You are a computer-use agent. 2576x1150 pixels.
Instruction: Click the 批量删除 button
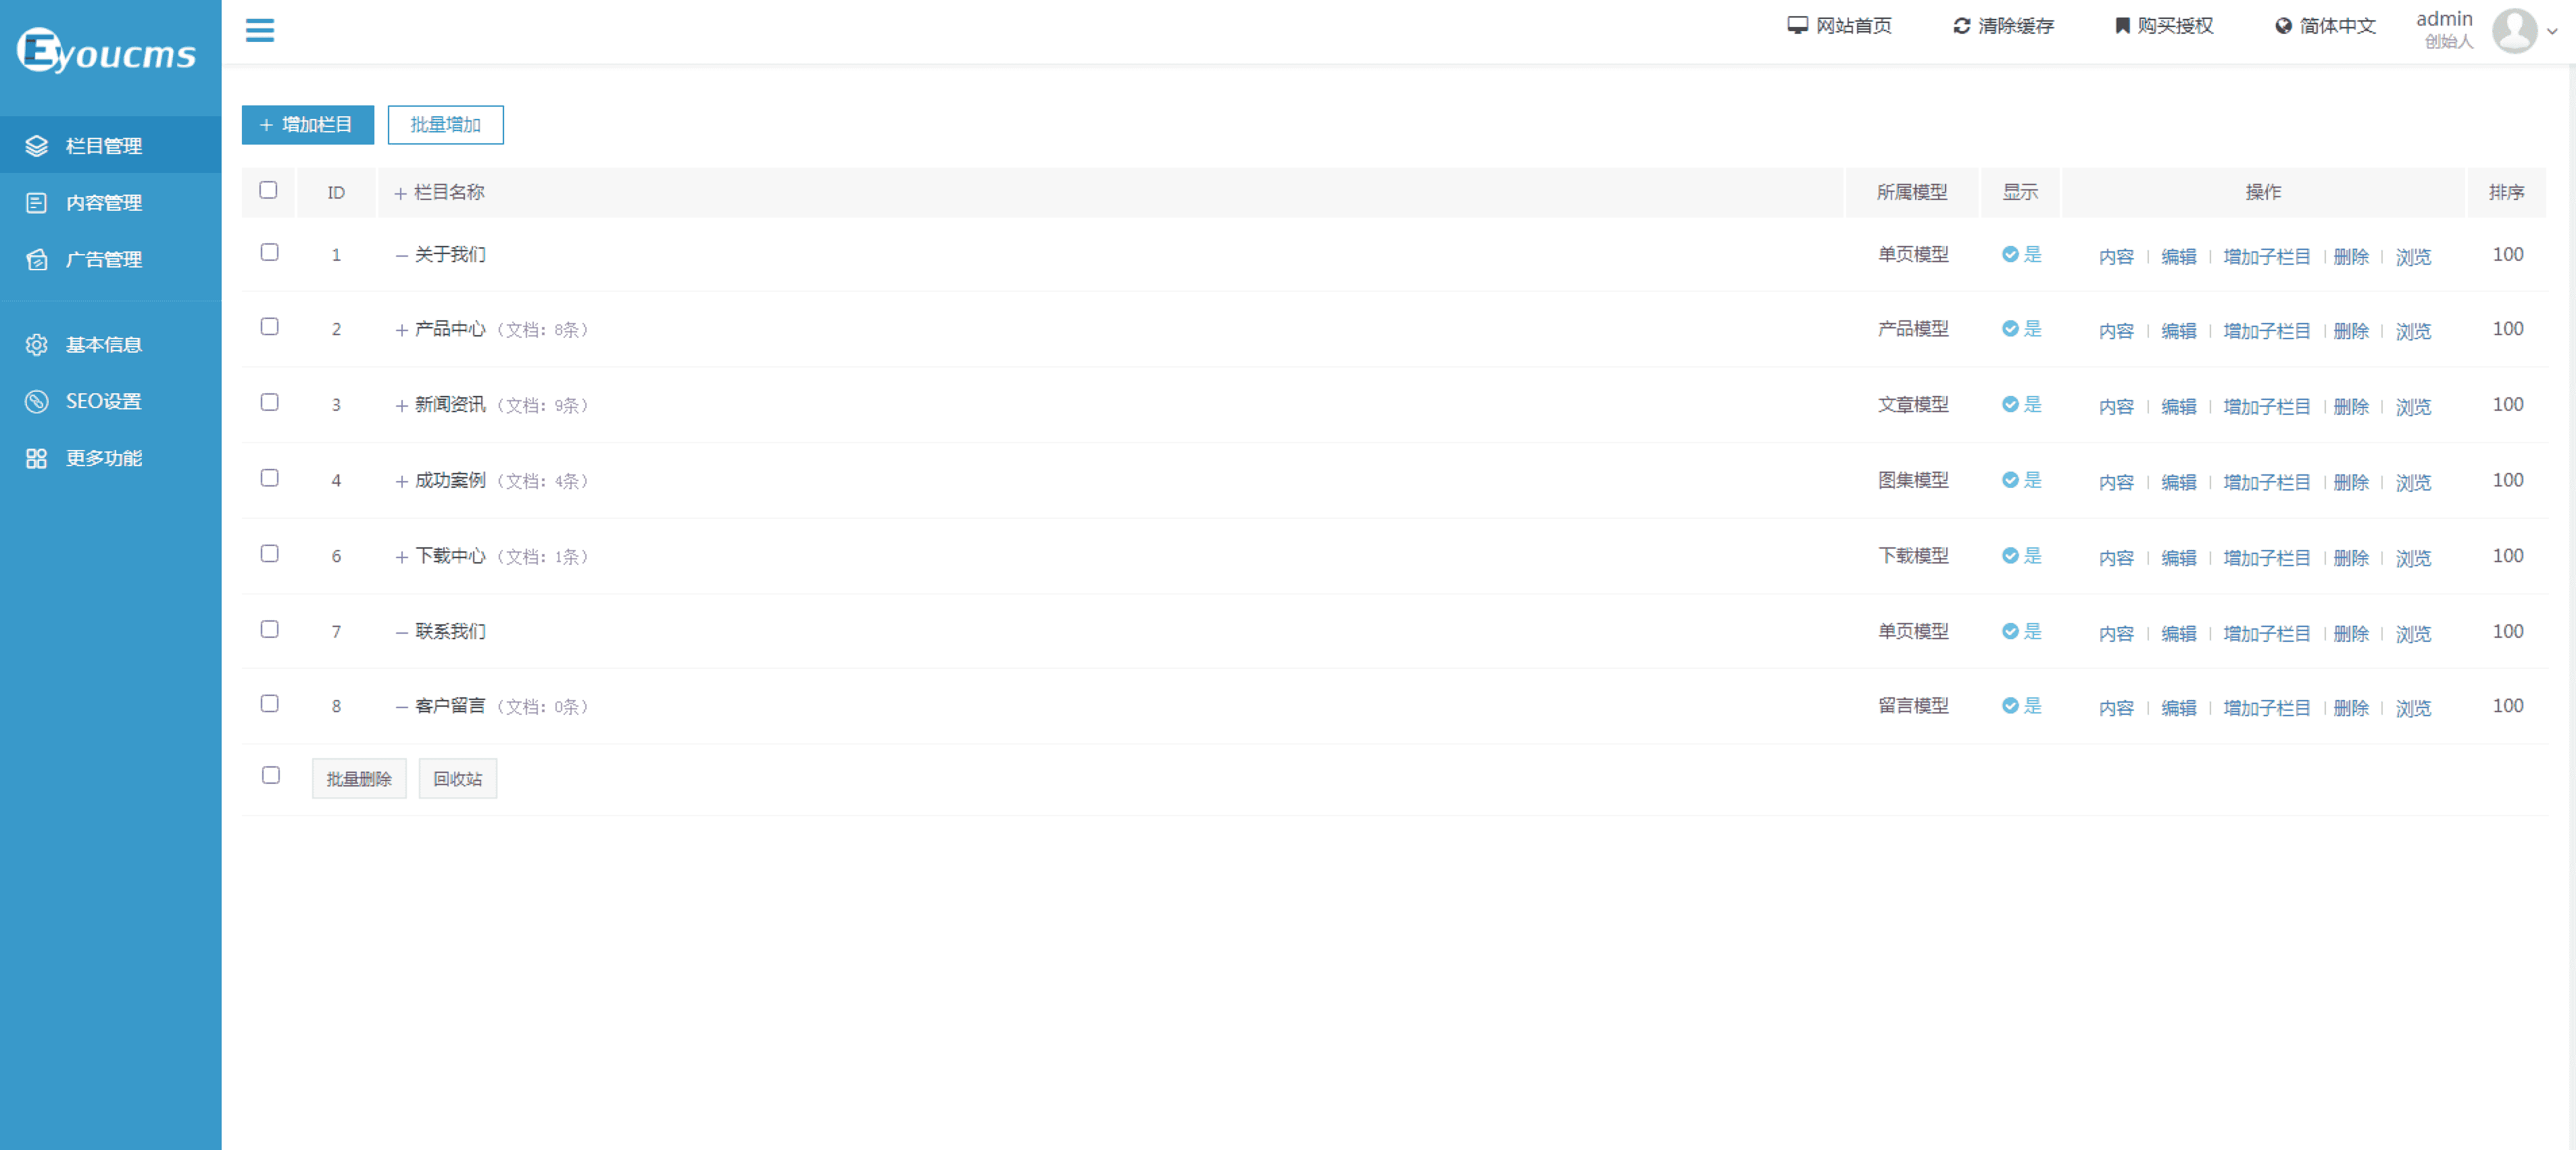pos(359,779)
